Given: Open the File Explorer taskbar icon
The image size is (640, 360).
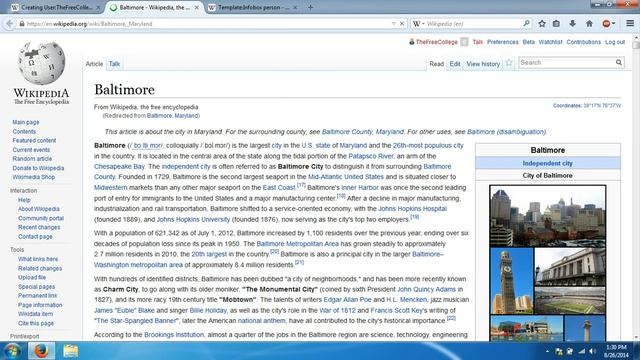Looking at the screenshot, I should pyautogui.click(x=71, y=351).
